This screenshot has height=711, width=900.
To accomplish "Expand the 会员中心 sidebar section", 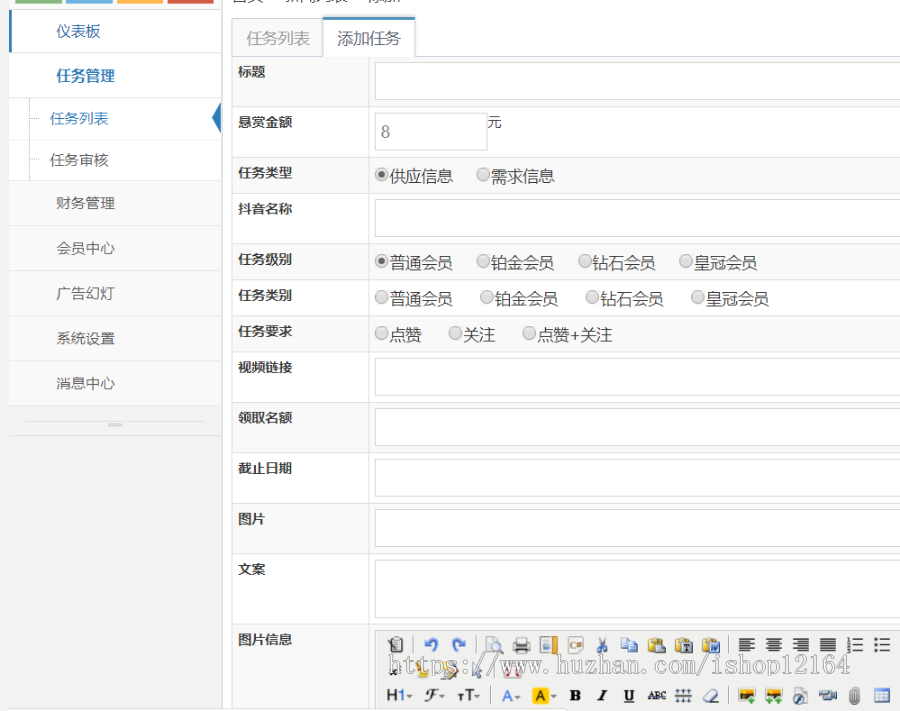I will tap(115, 248).
